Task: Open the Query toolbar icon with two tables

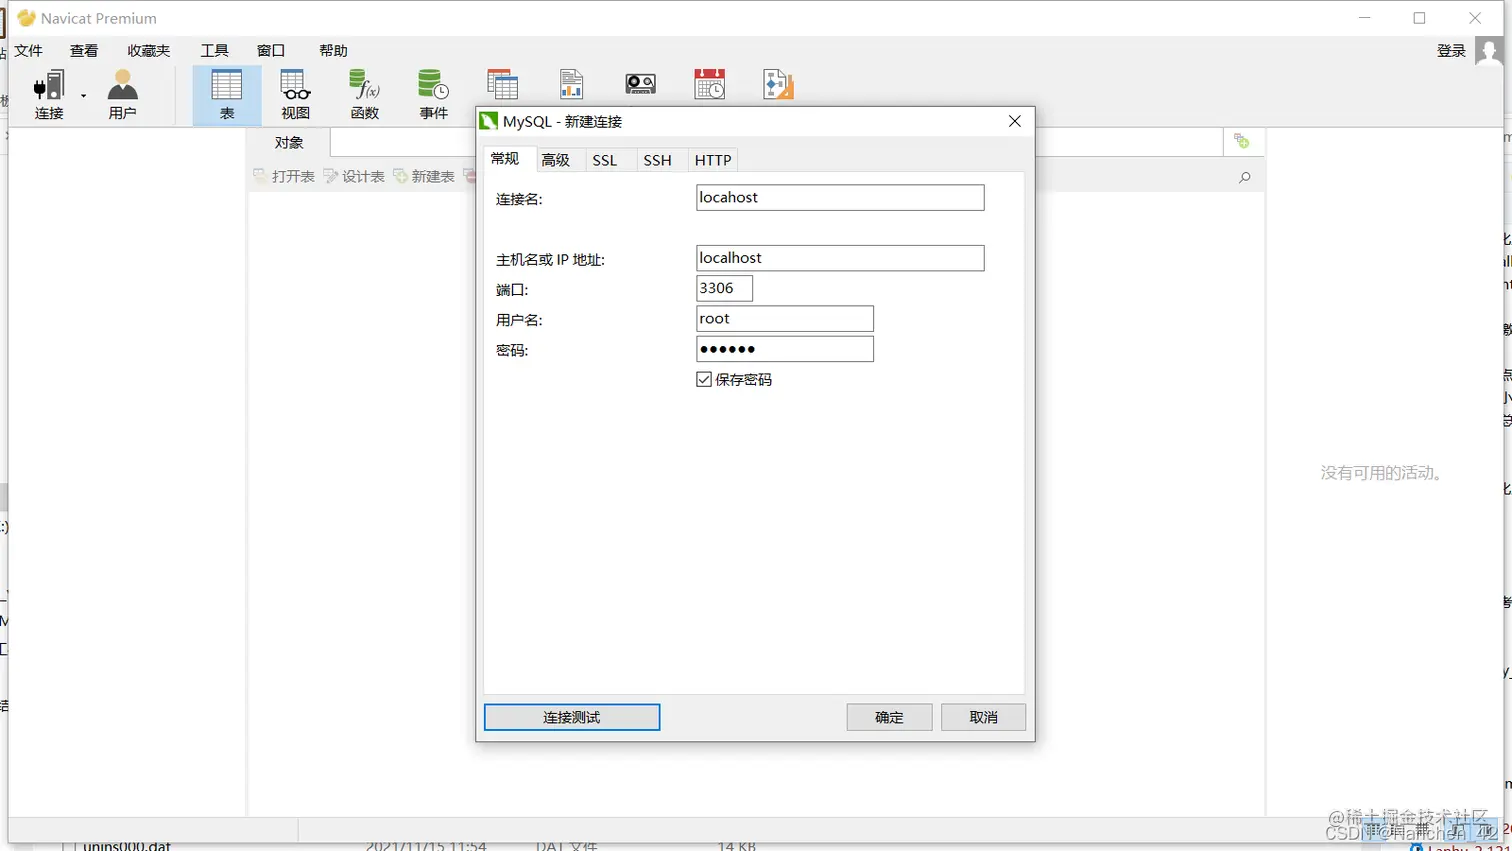Action: 502,85
